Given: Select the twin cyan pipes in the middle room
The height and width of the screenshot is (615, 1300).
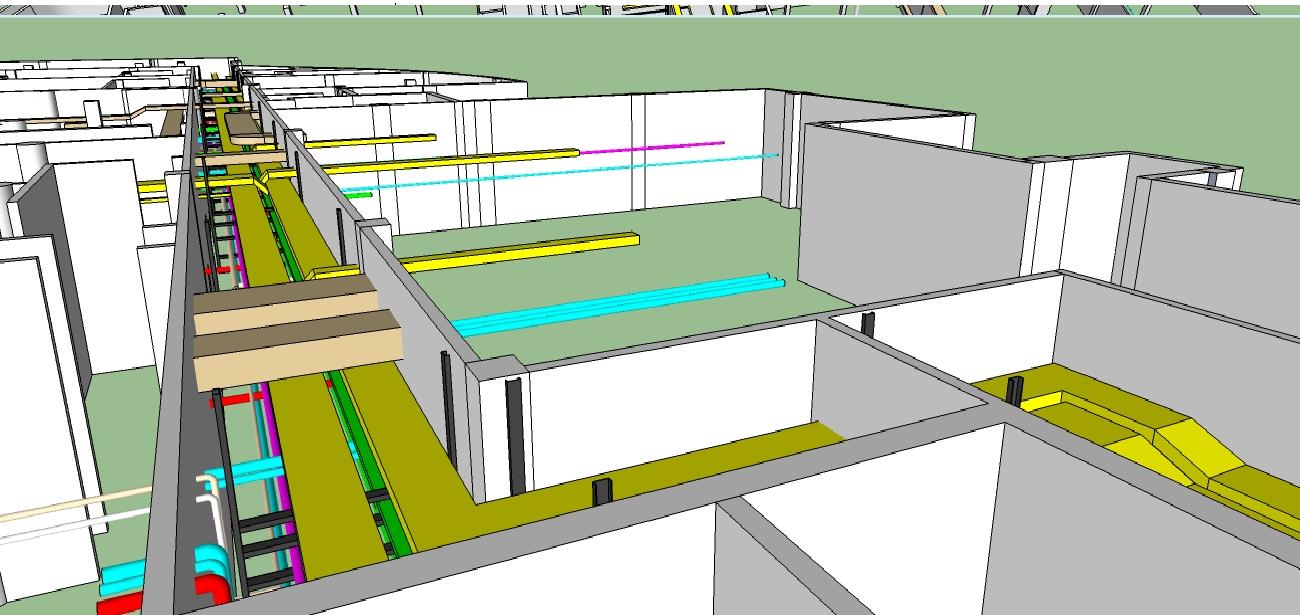Looking at the screenshot, I should coord(618,304).
